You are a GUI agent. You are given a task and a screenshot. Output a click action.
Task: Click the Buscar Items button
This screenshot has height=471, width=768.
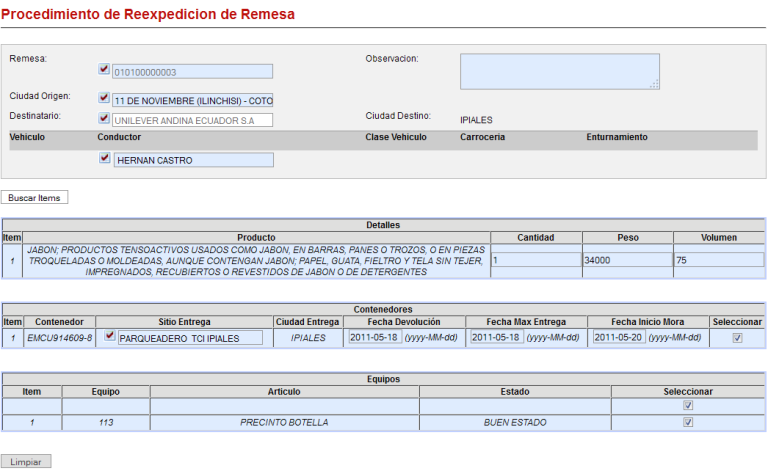click(35, 198)
